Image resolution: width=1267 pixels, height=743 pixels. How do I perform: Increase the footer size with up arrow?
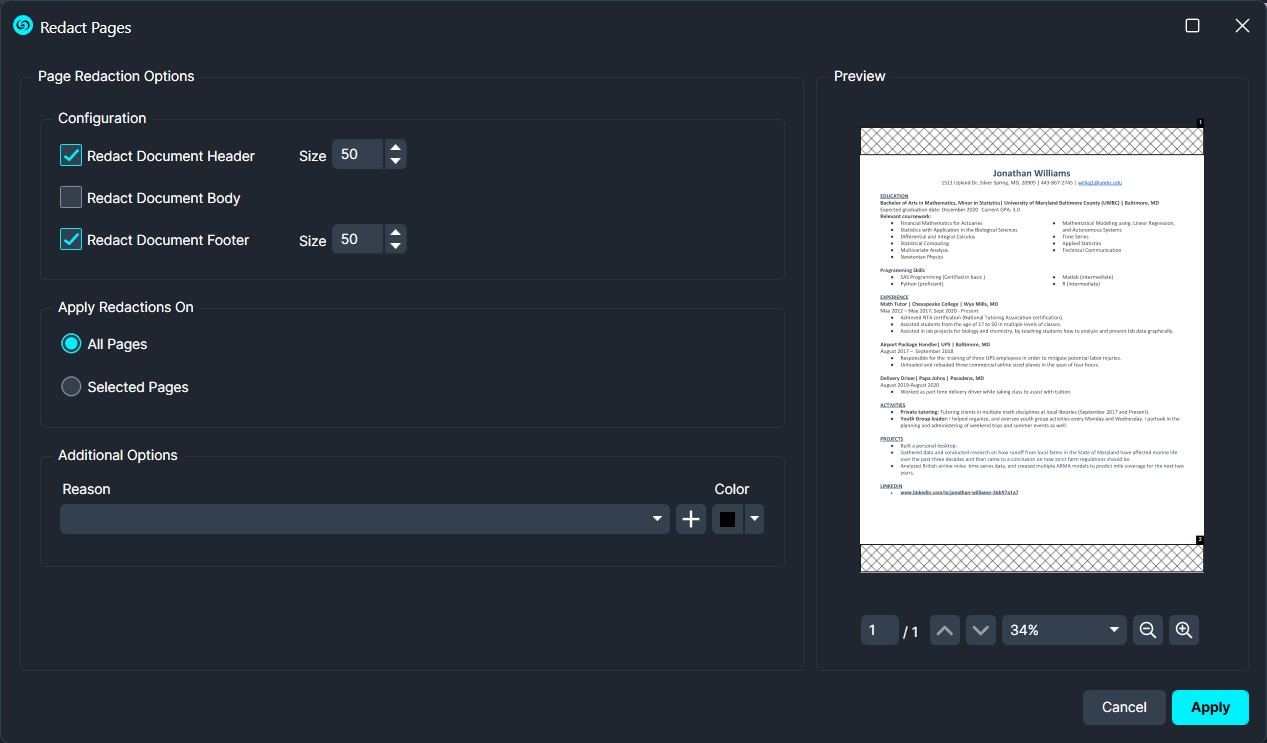pos(395,233)
